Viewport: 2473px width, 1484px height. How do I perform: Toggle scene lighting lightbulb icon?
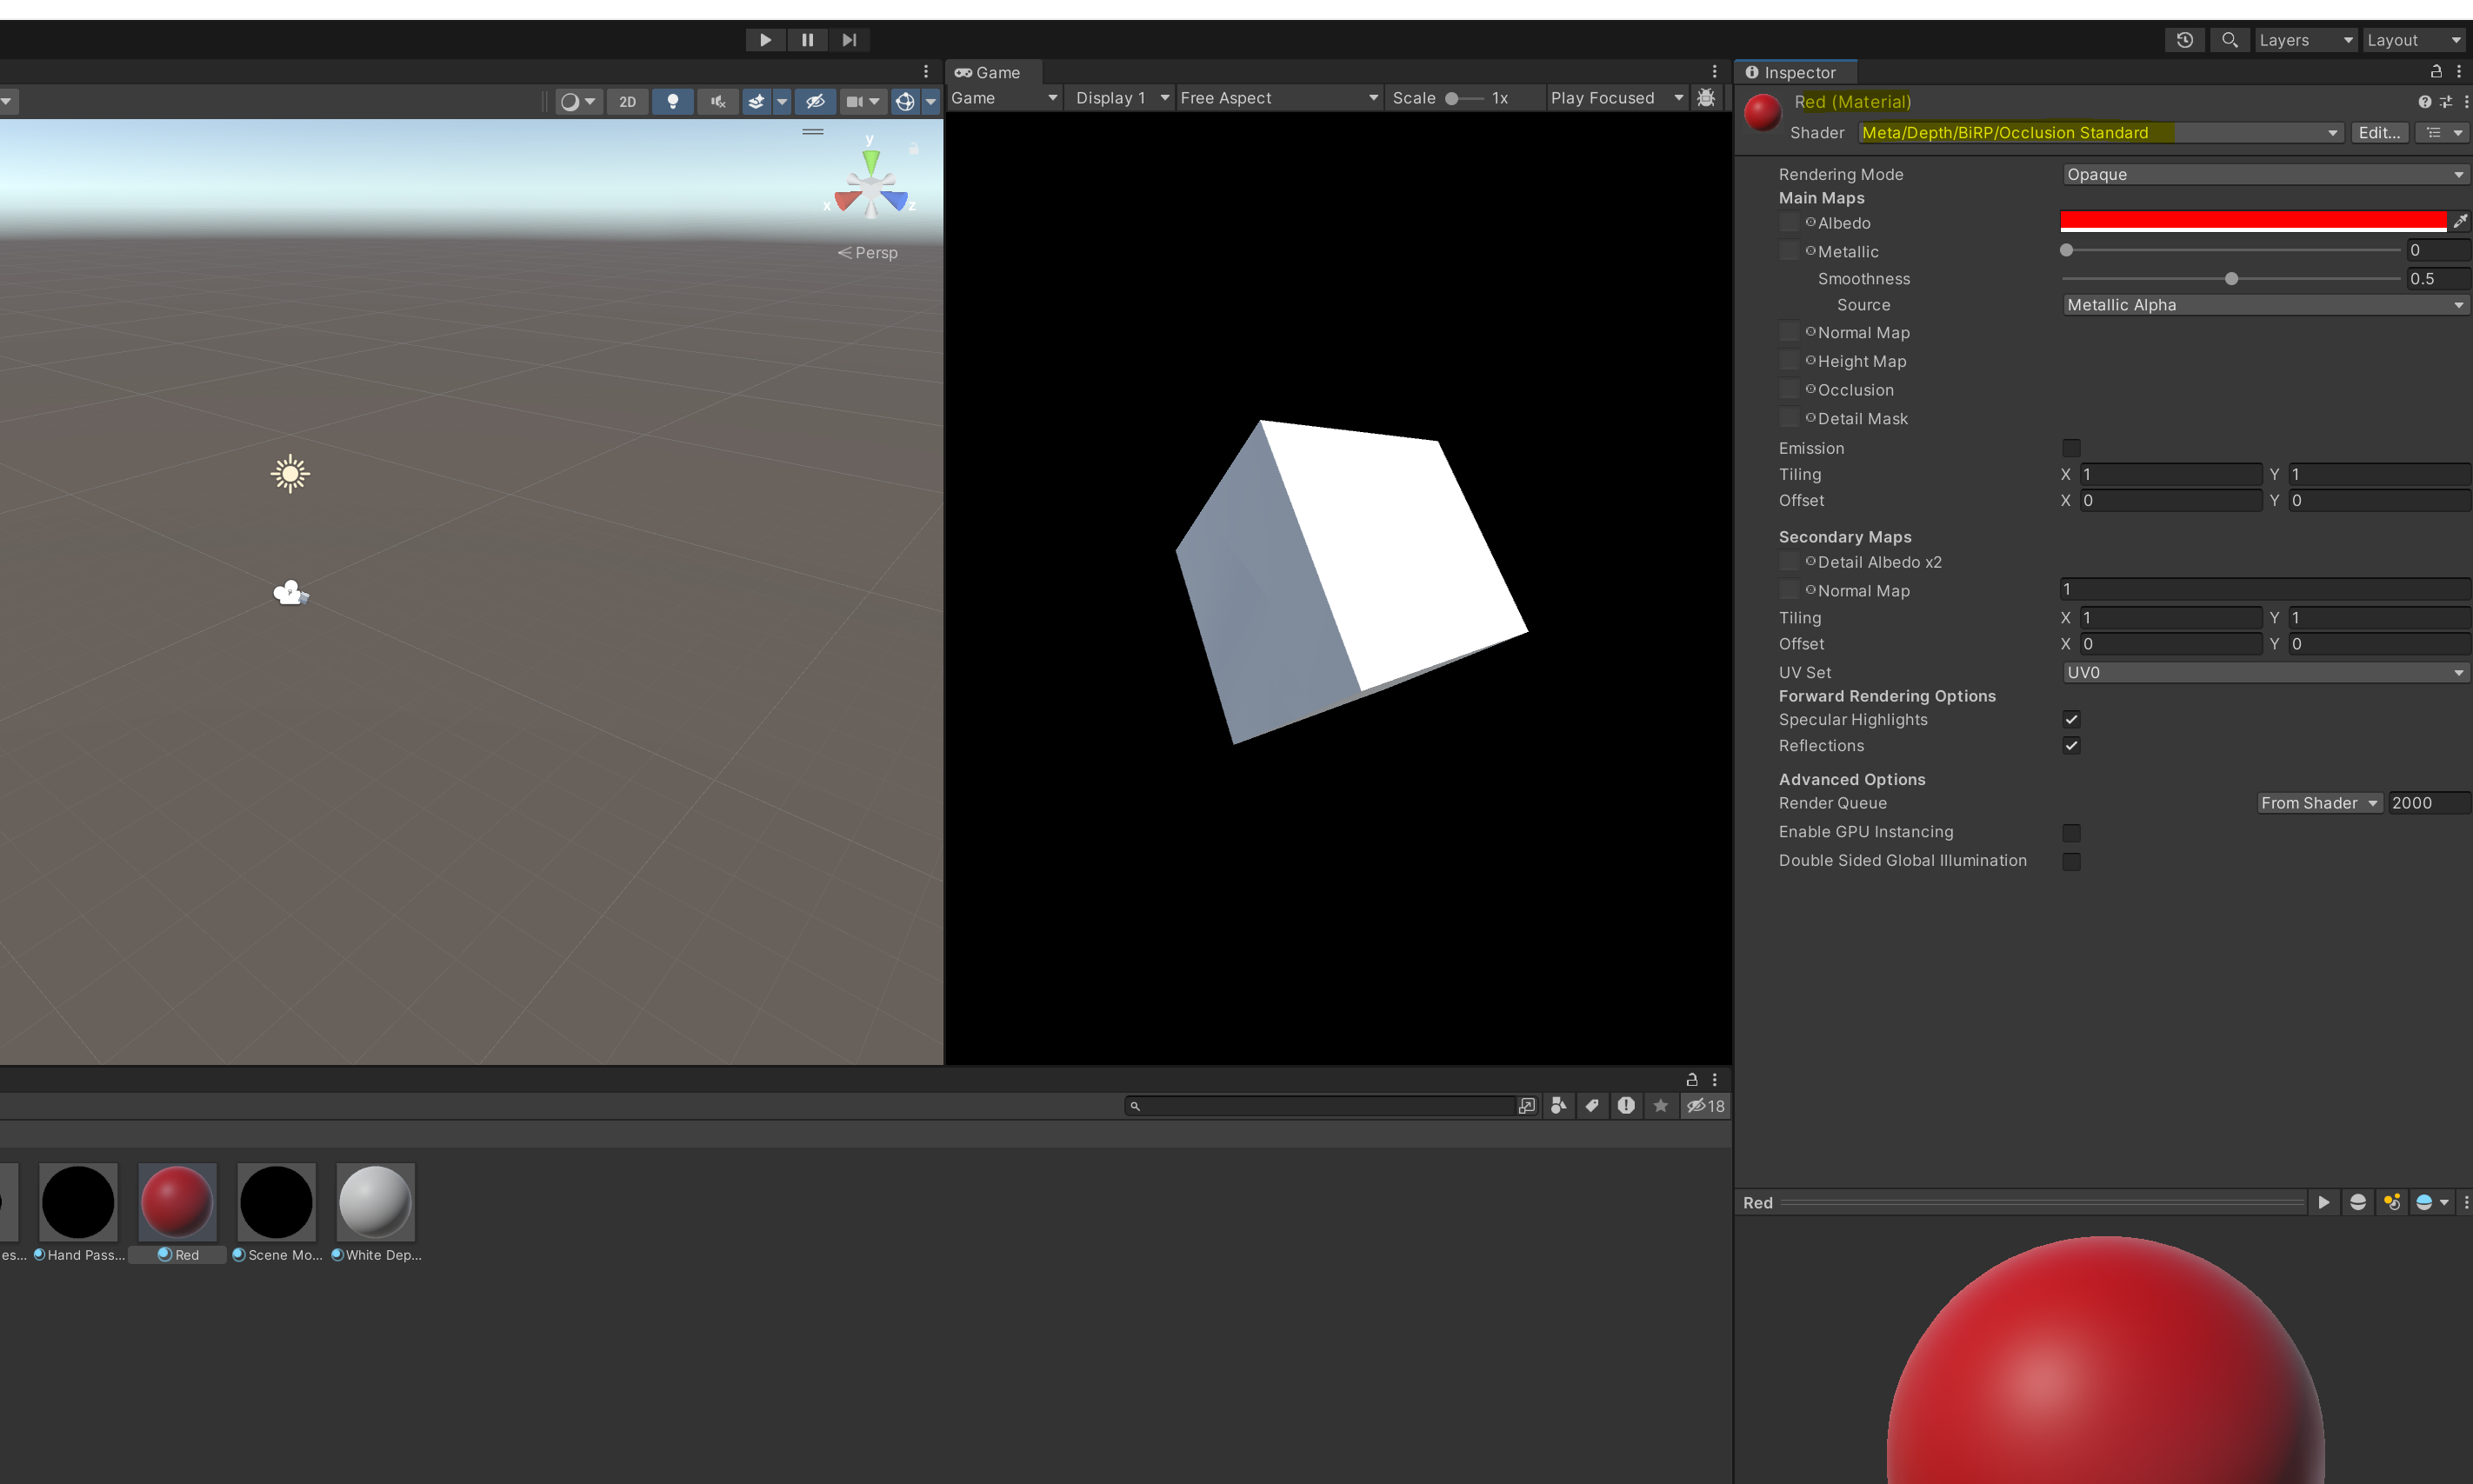673,101
